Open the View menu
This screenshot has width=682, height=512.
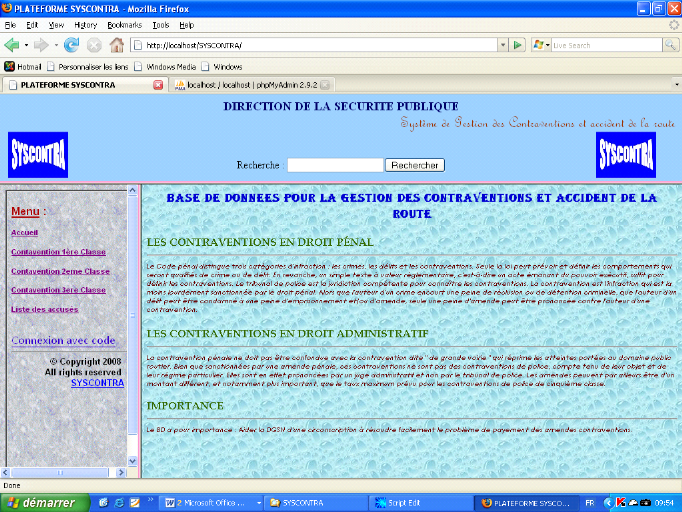pos(56,25)
